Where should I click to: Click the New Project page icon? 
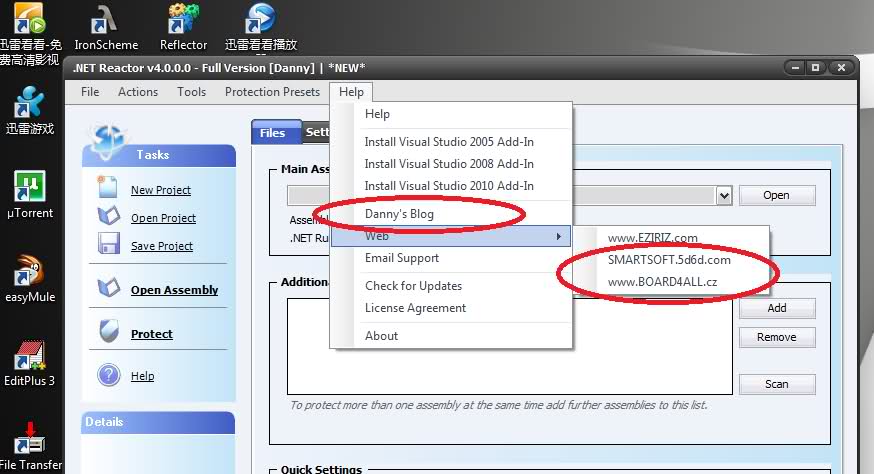click(107, 187)
